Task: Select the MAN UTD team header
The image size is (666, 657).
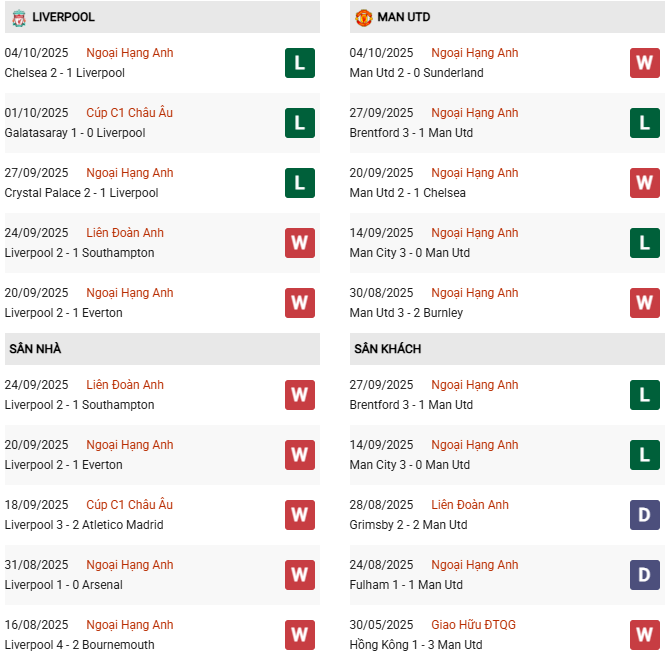Action: (404, 18)
